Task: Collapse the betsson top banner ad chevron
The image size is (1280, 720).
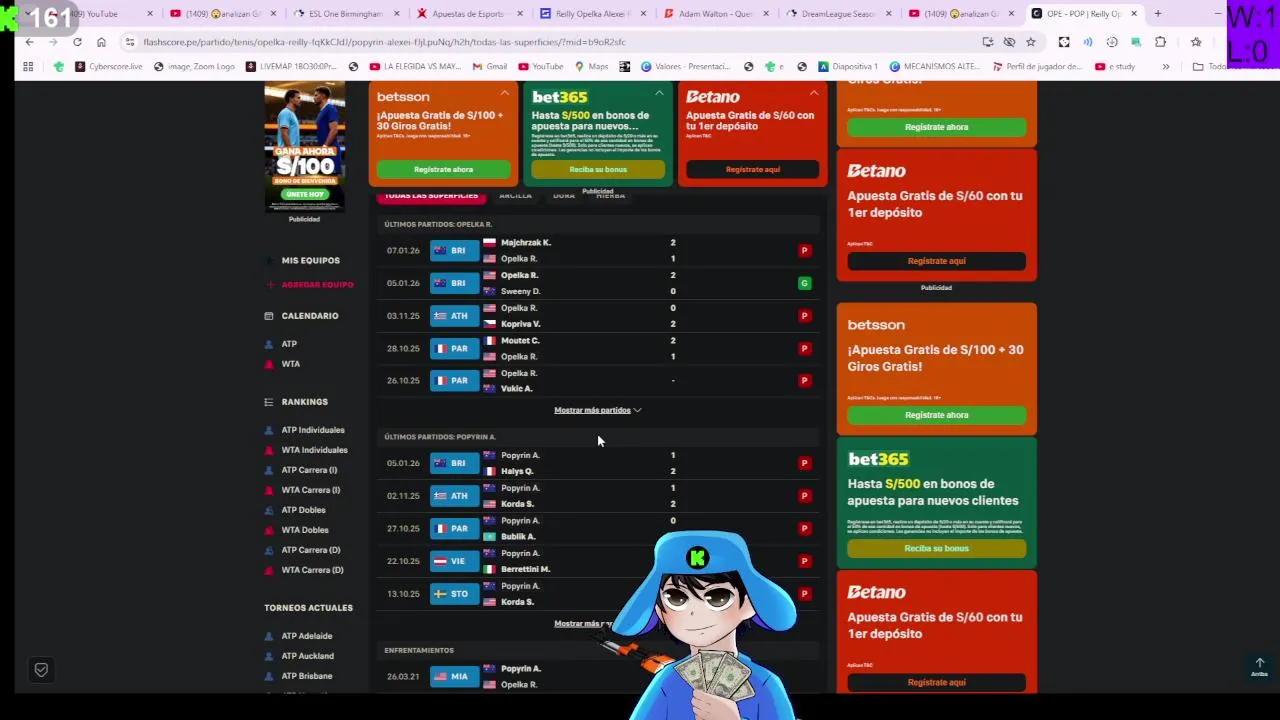Action: [504, 93]
